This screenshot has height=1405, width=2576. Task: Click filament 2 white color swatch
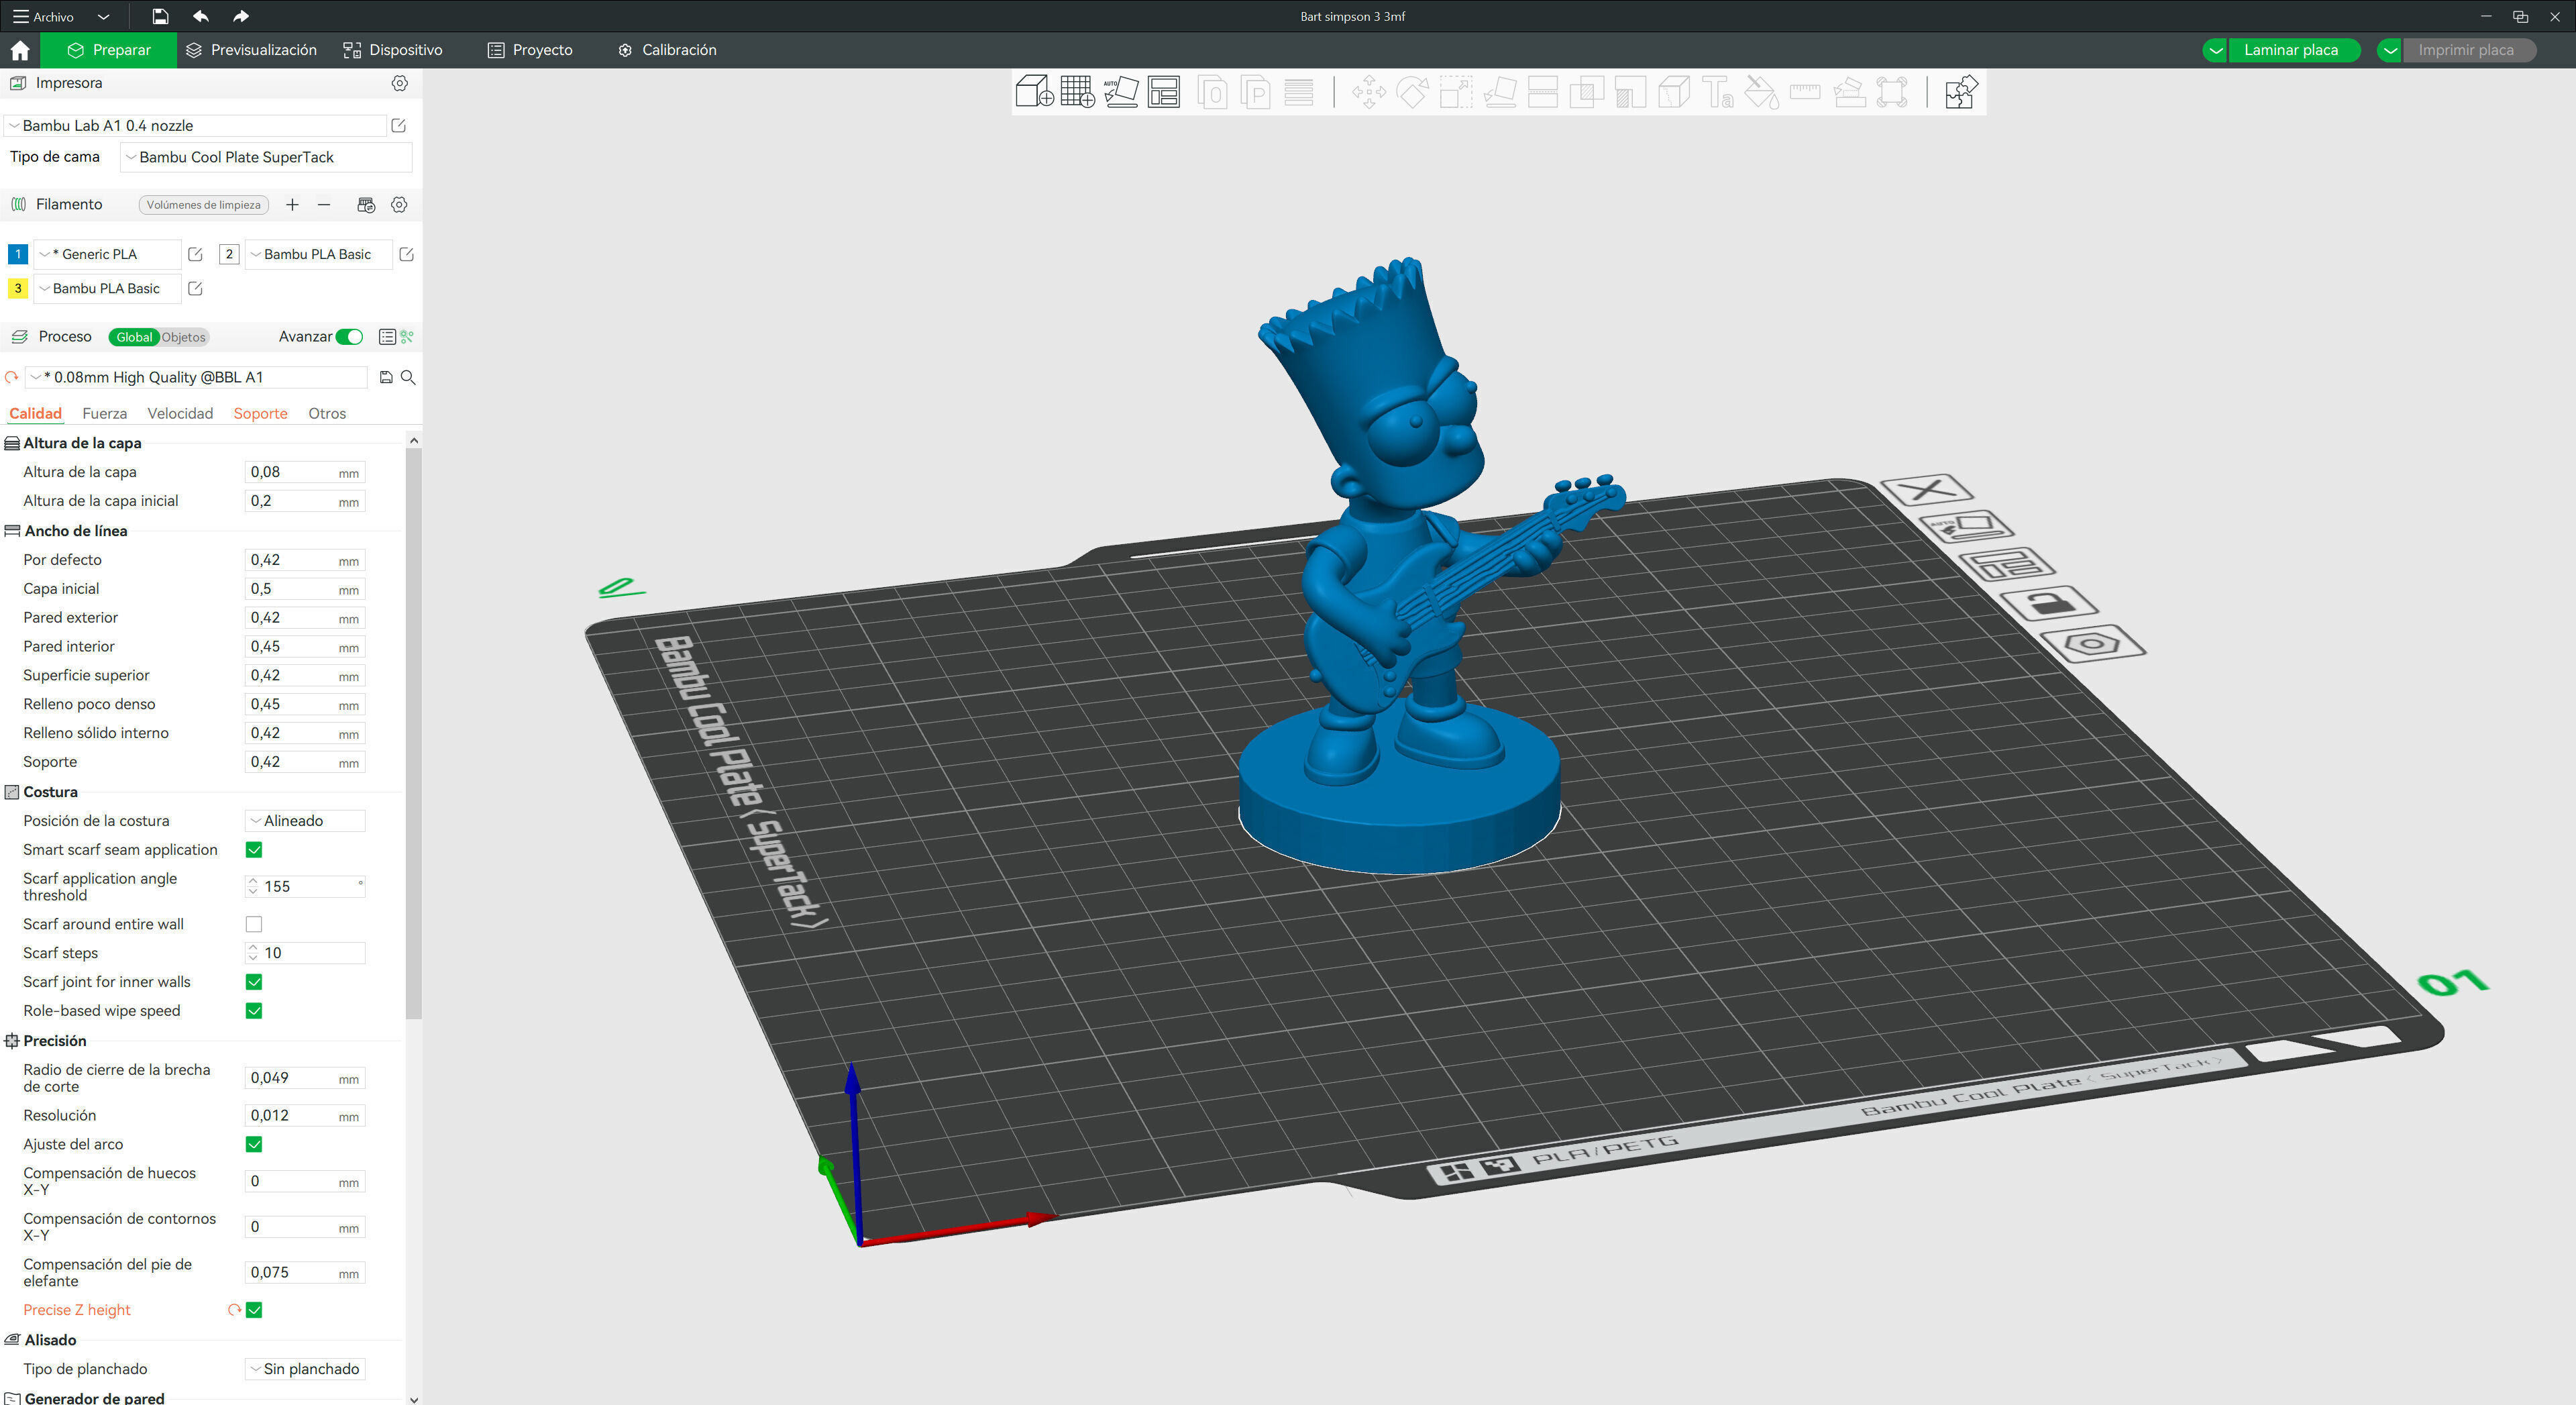[x=229, y=254]
